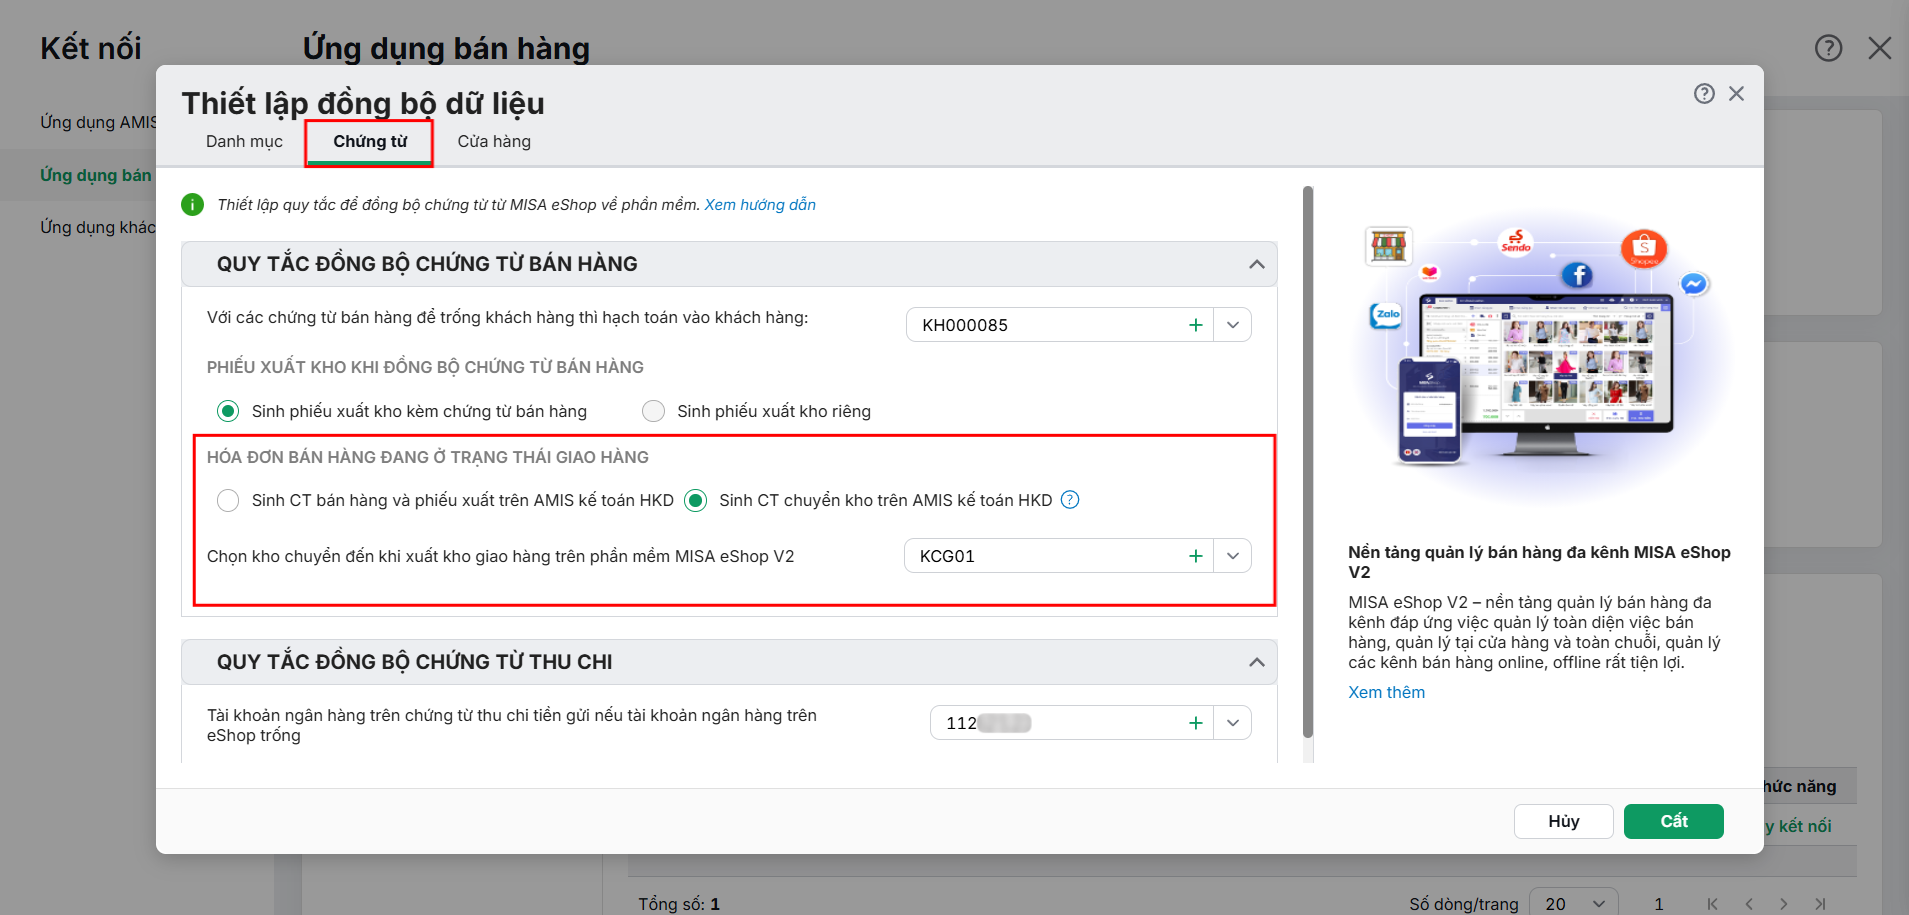1909x915 pixels.
Task: Open help tooltip icon next to Sinh CT chuyển kho
Action: [1070, 500]
